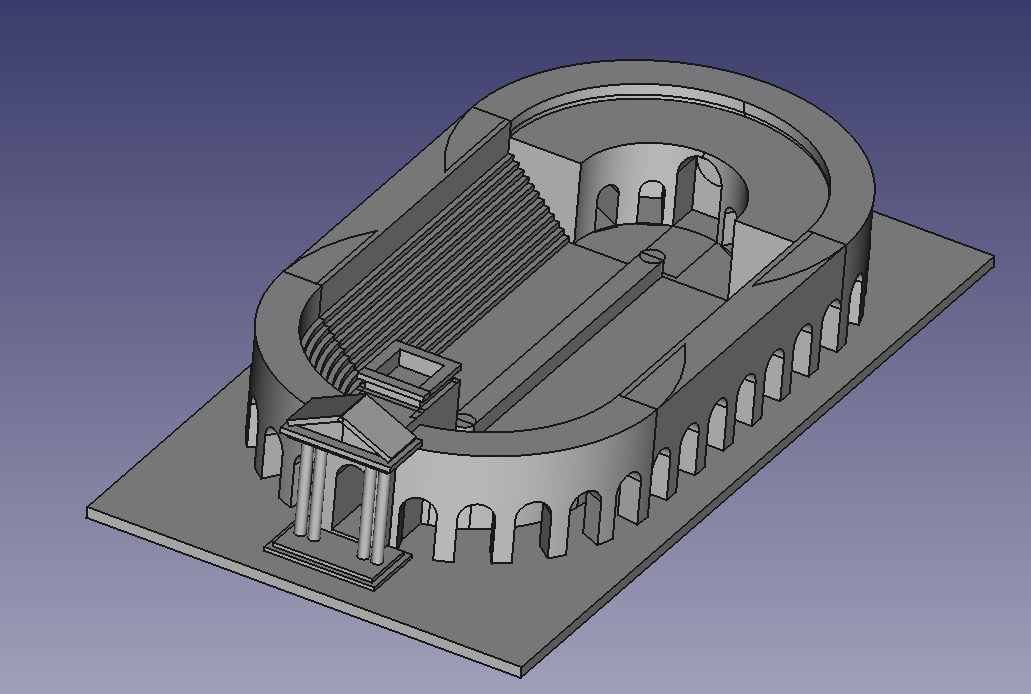Click empty background in the top-left corner
Image resolution: width=1031 pixels, height=694 pixels.
click(60, 50)
